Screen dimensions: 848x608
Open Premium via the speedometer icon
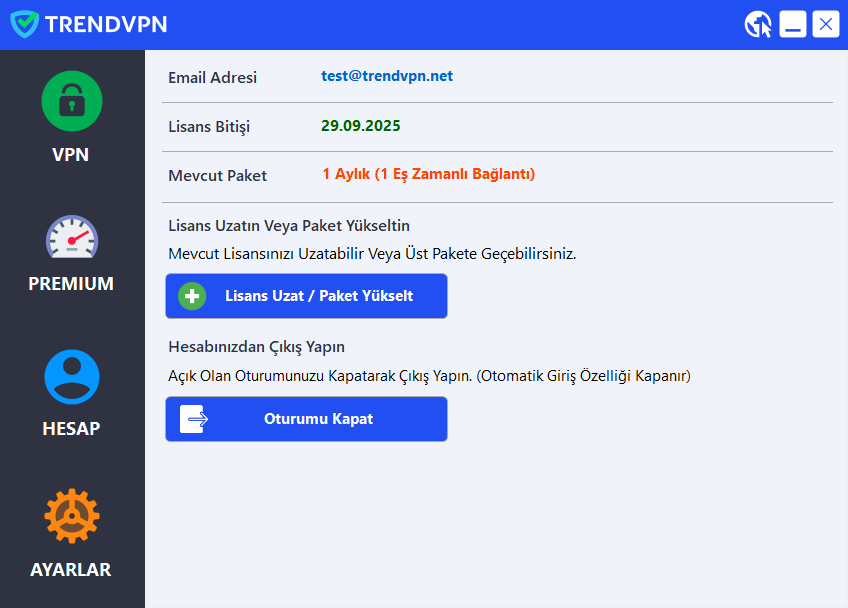coord(72,238)
